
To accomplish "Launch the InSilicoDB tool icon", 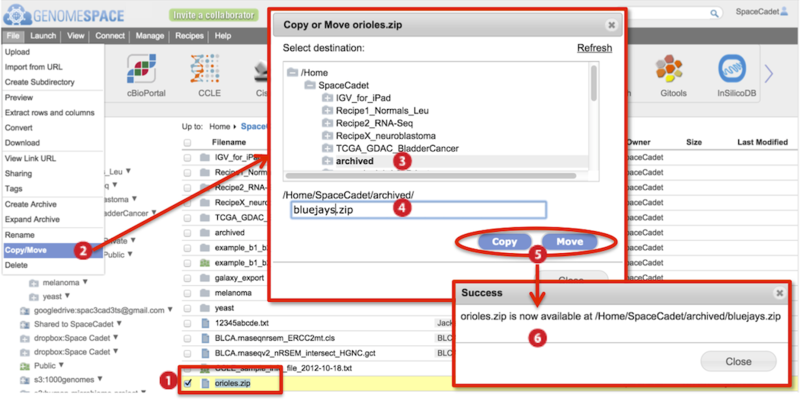I will pyautogui.click(x=732, y=69).
